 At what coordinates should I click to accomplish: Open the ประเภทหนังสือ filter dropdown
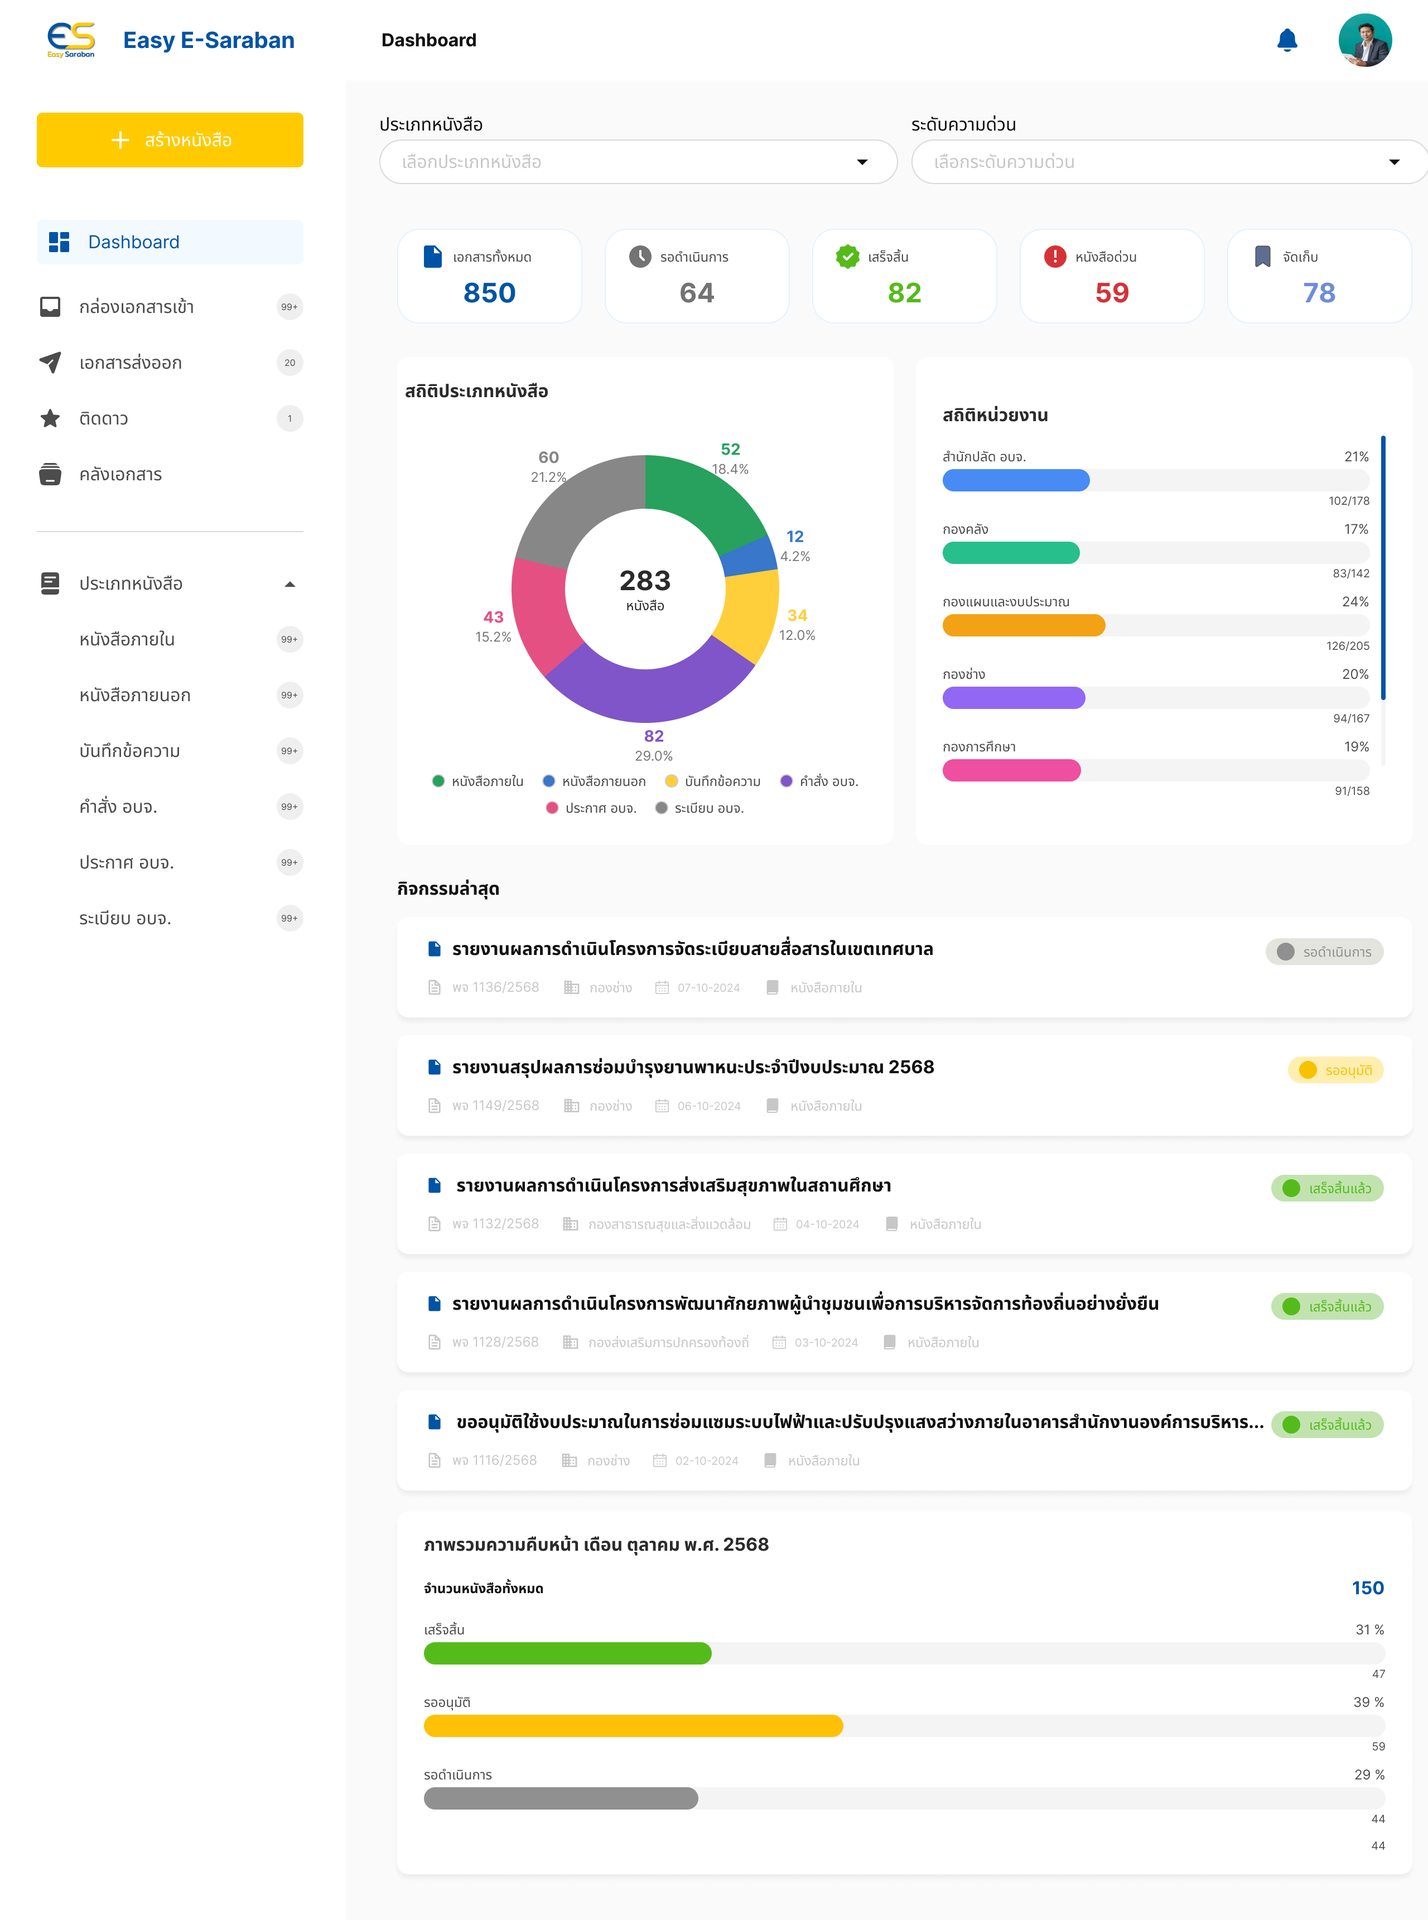click(x=637, y=162)
